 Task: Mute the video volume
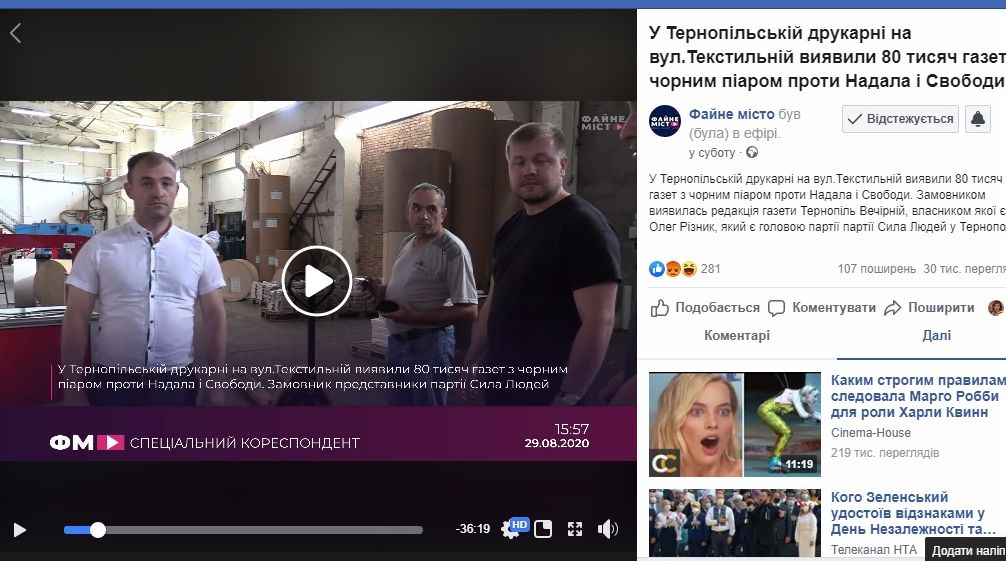[607, 529]
